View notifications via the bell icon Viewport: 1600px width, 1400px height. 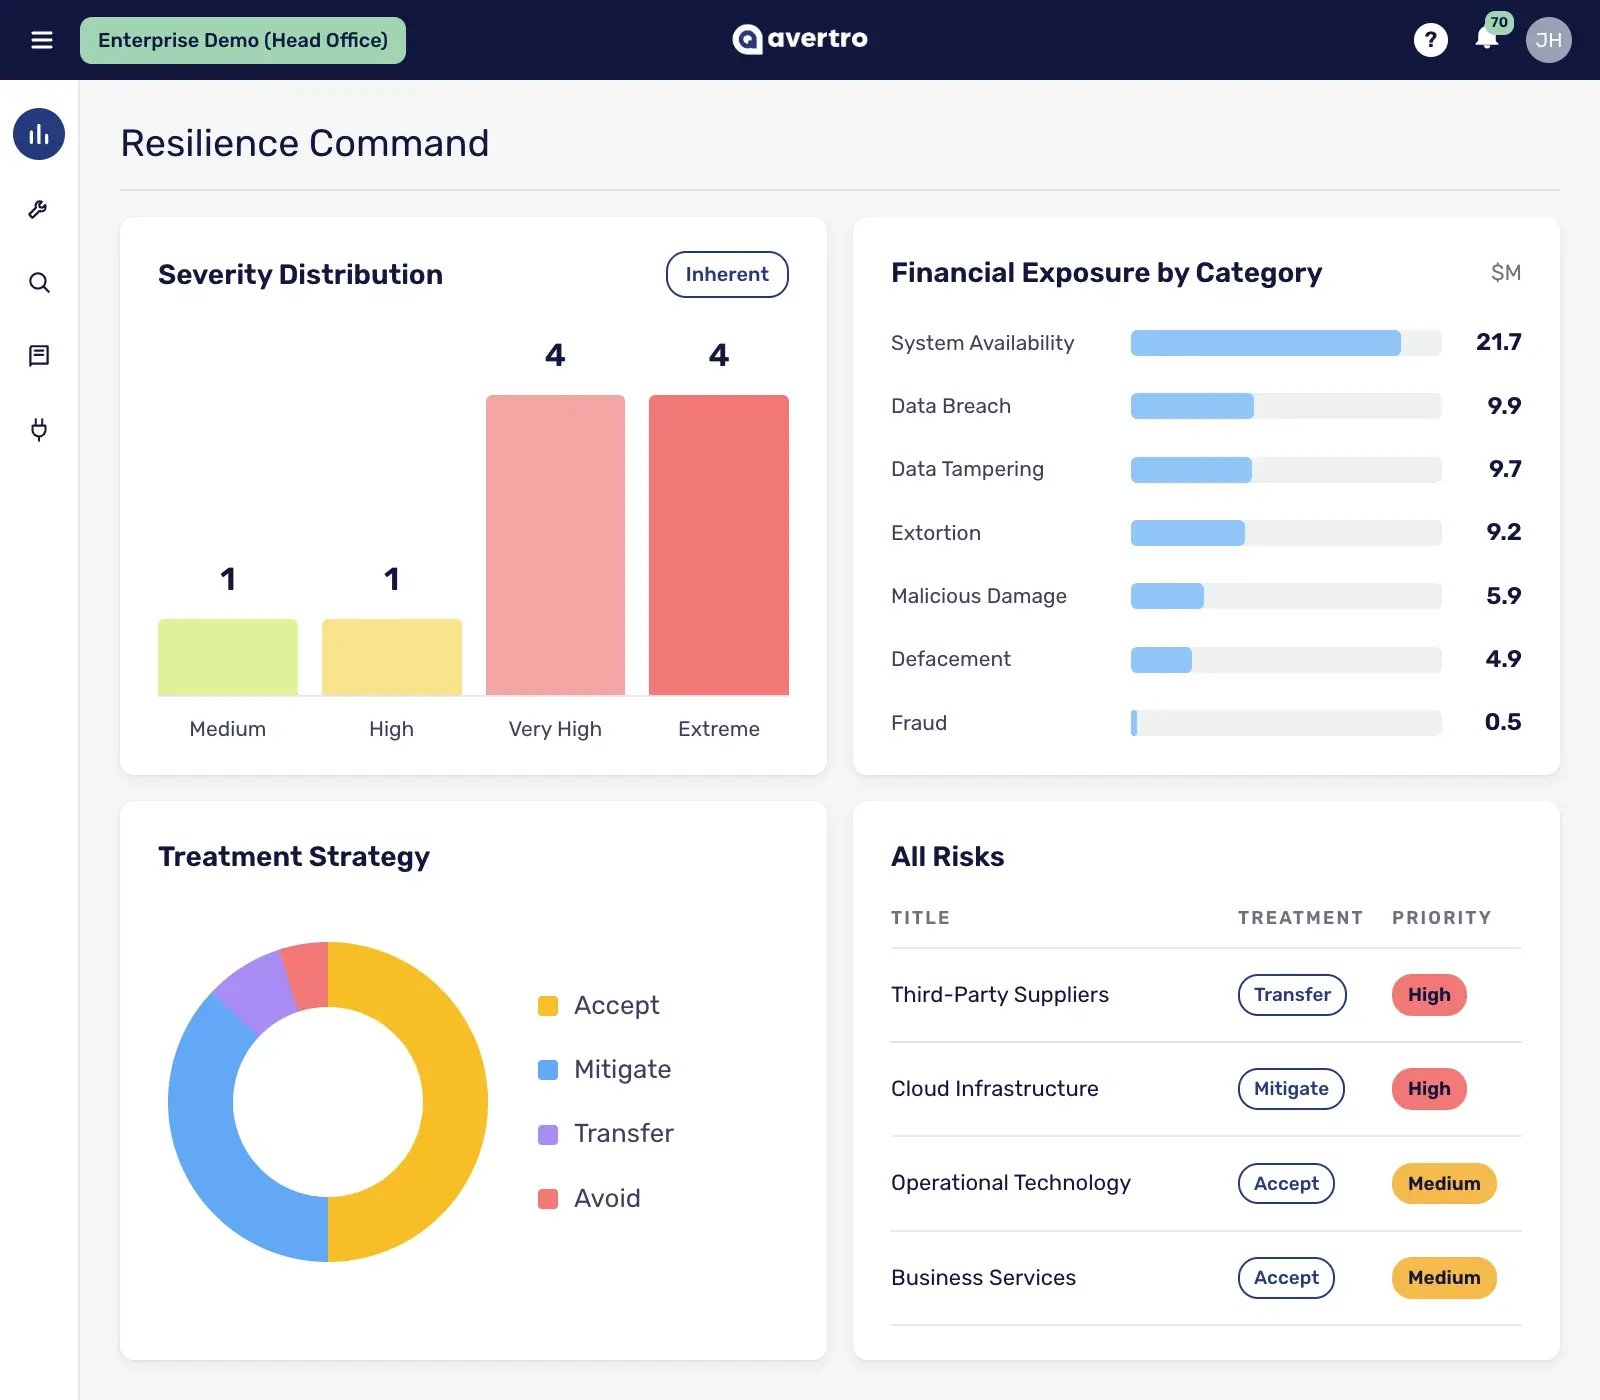tap(1487, 38)
